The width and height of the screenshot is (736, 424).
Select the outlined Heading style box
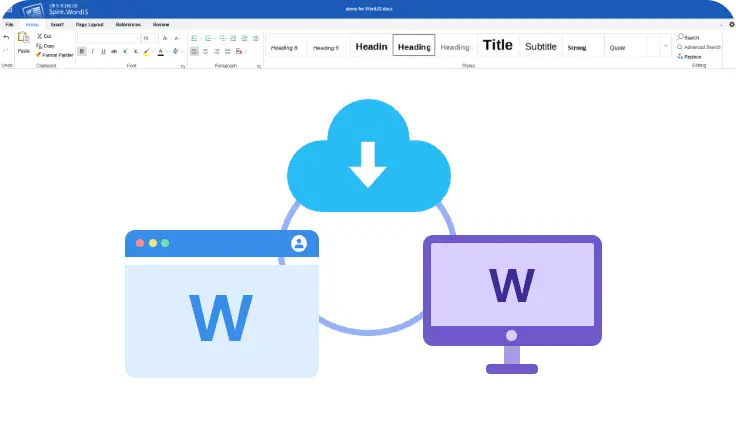pyautogui.click(x=414, y=46)
